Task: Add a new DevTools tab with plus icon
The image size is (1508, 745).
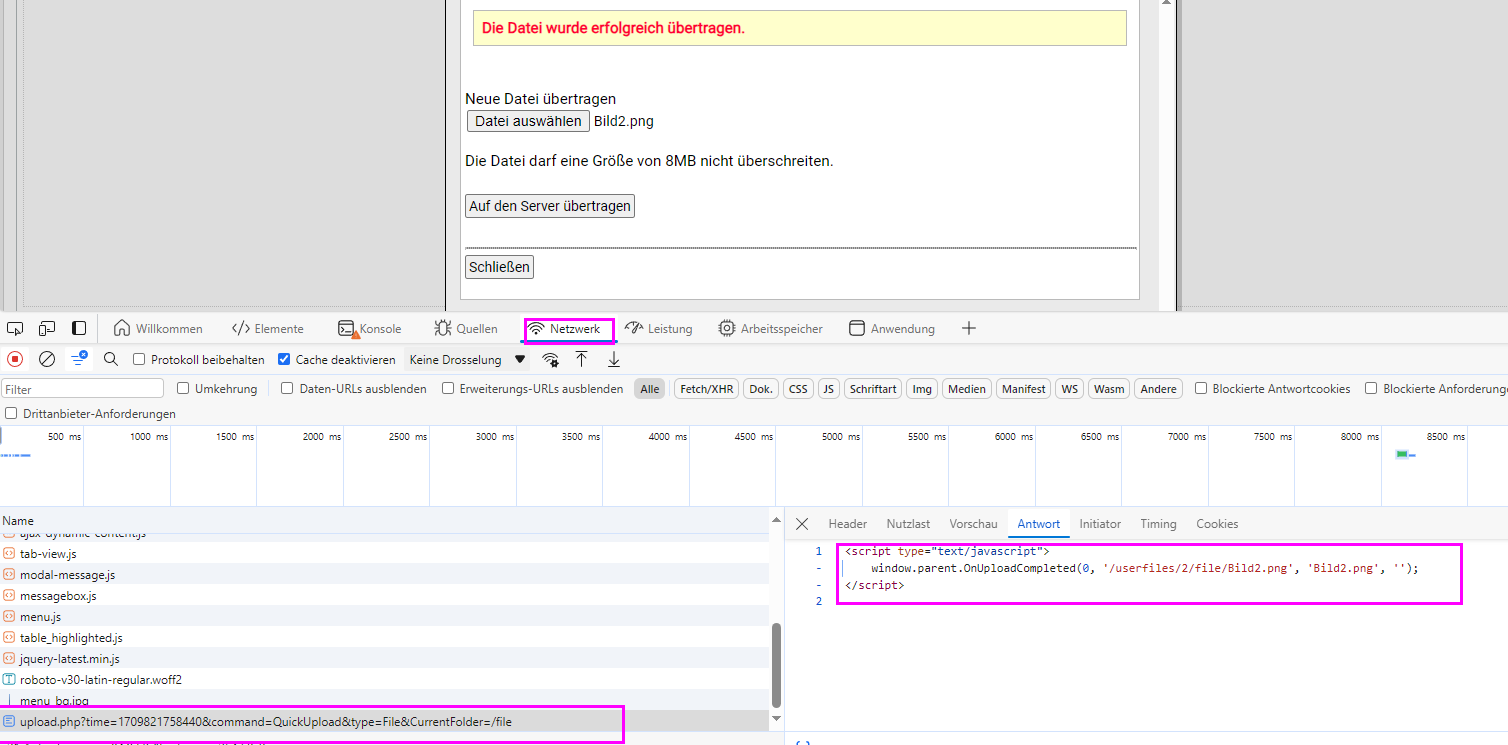Action: pyautogui.click(x=968, y=328)
